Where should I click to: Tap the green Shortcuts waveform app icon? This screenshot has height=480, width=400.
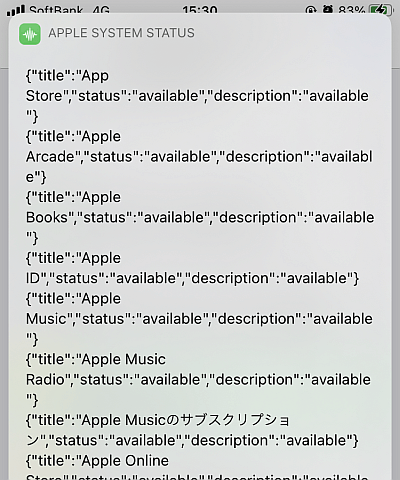(x=30, y=34)
